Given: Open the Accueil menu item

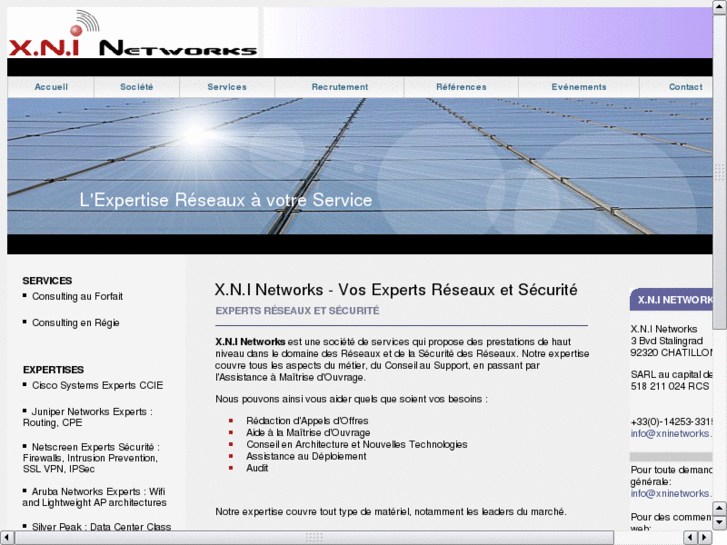Looking at the screenshot, I should click(x=51, y=87).
